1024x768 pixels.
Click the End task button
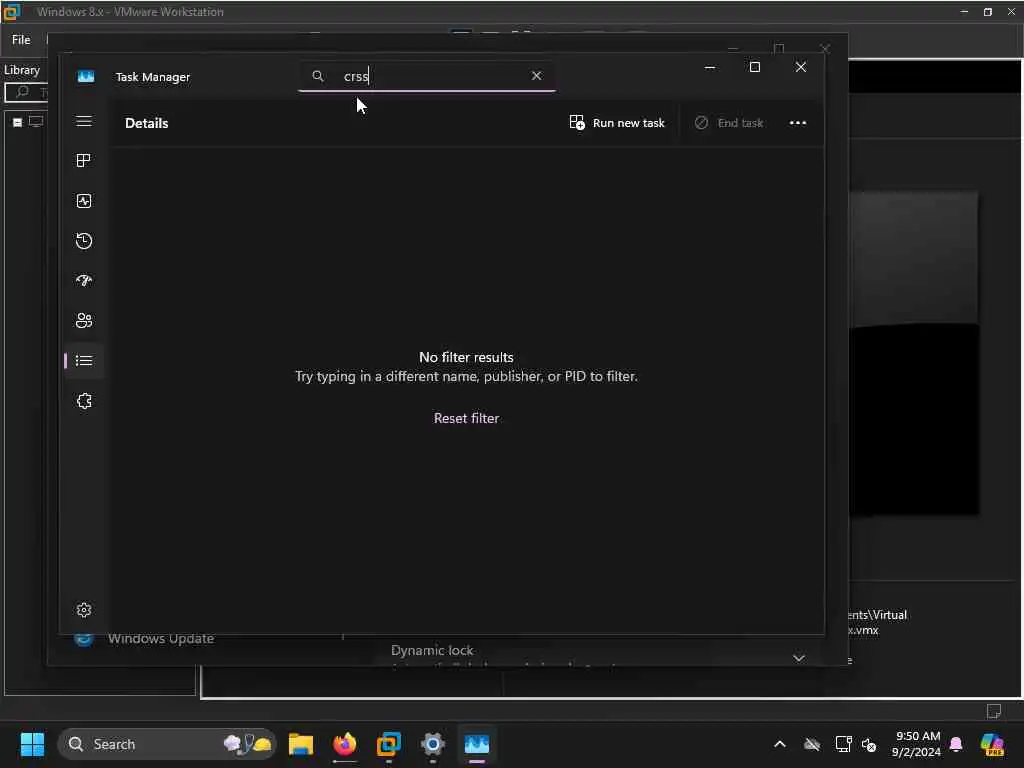[729, 123]
